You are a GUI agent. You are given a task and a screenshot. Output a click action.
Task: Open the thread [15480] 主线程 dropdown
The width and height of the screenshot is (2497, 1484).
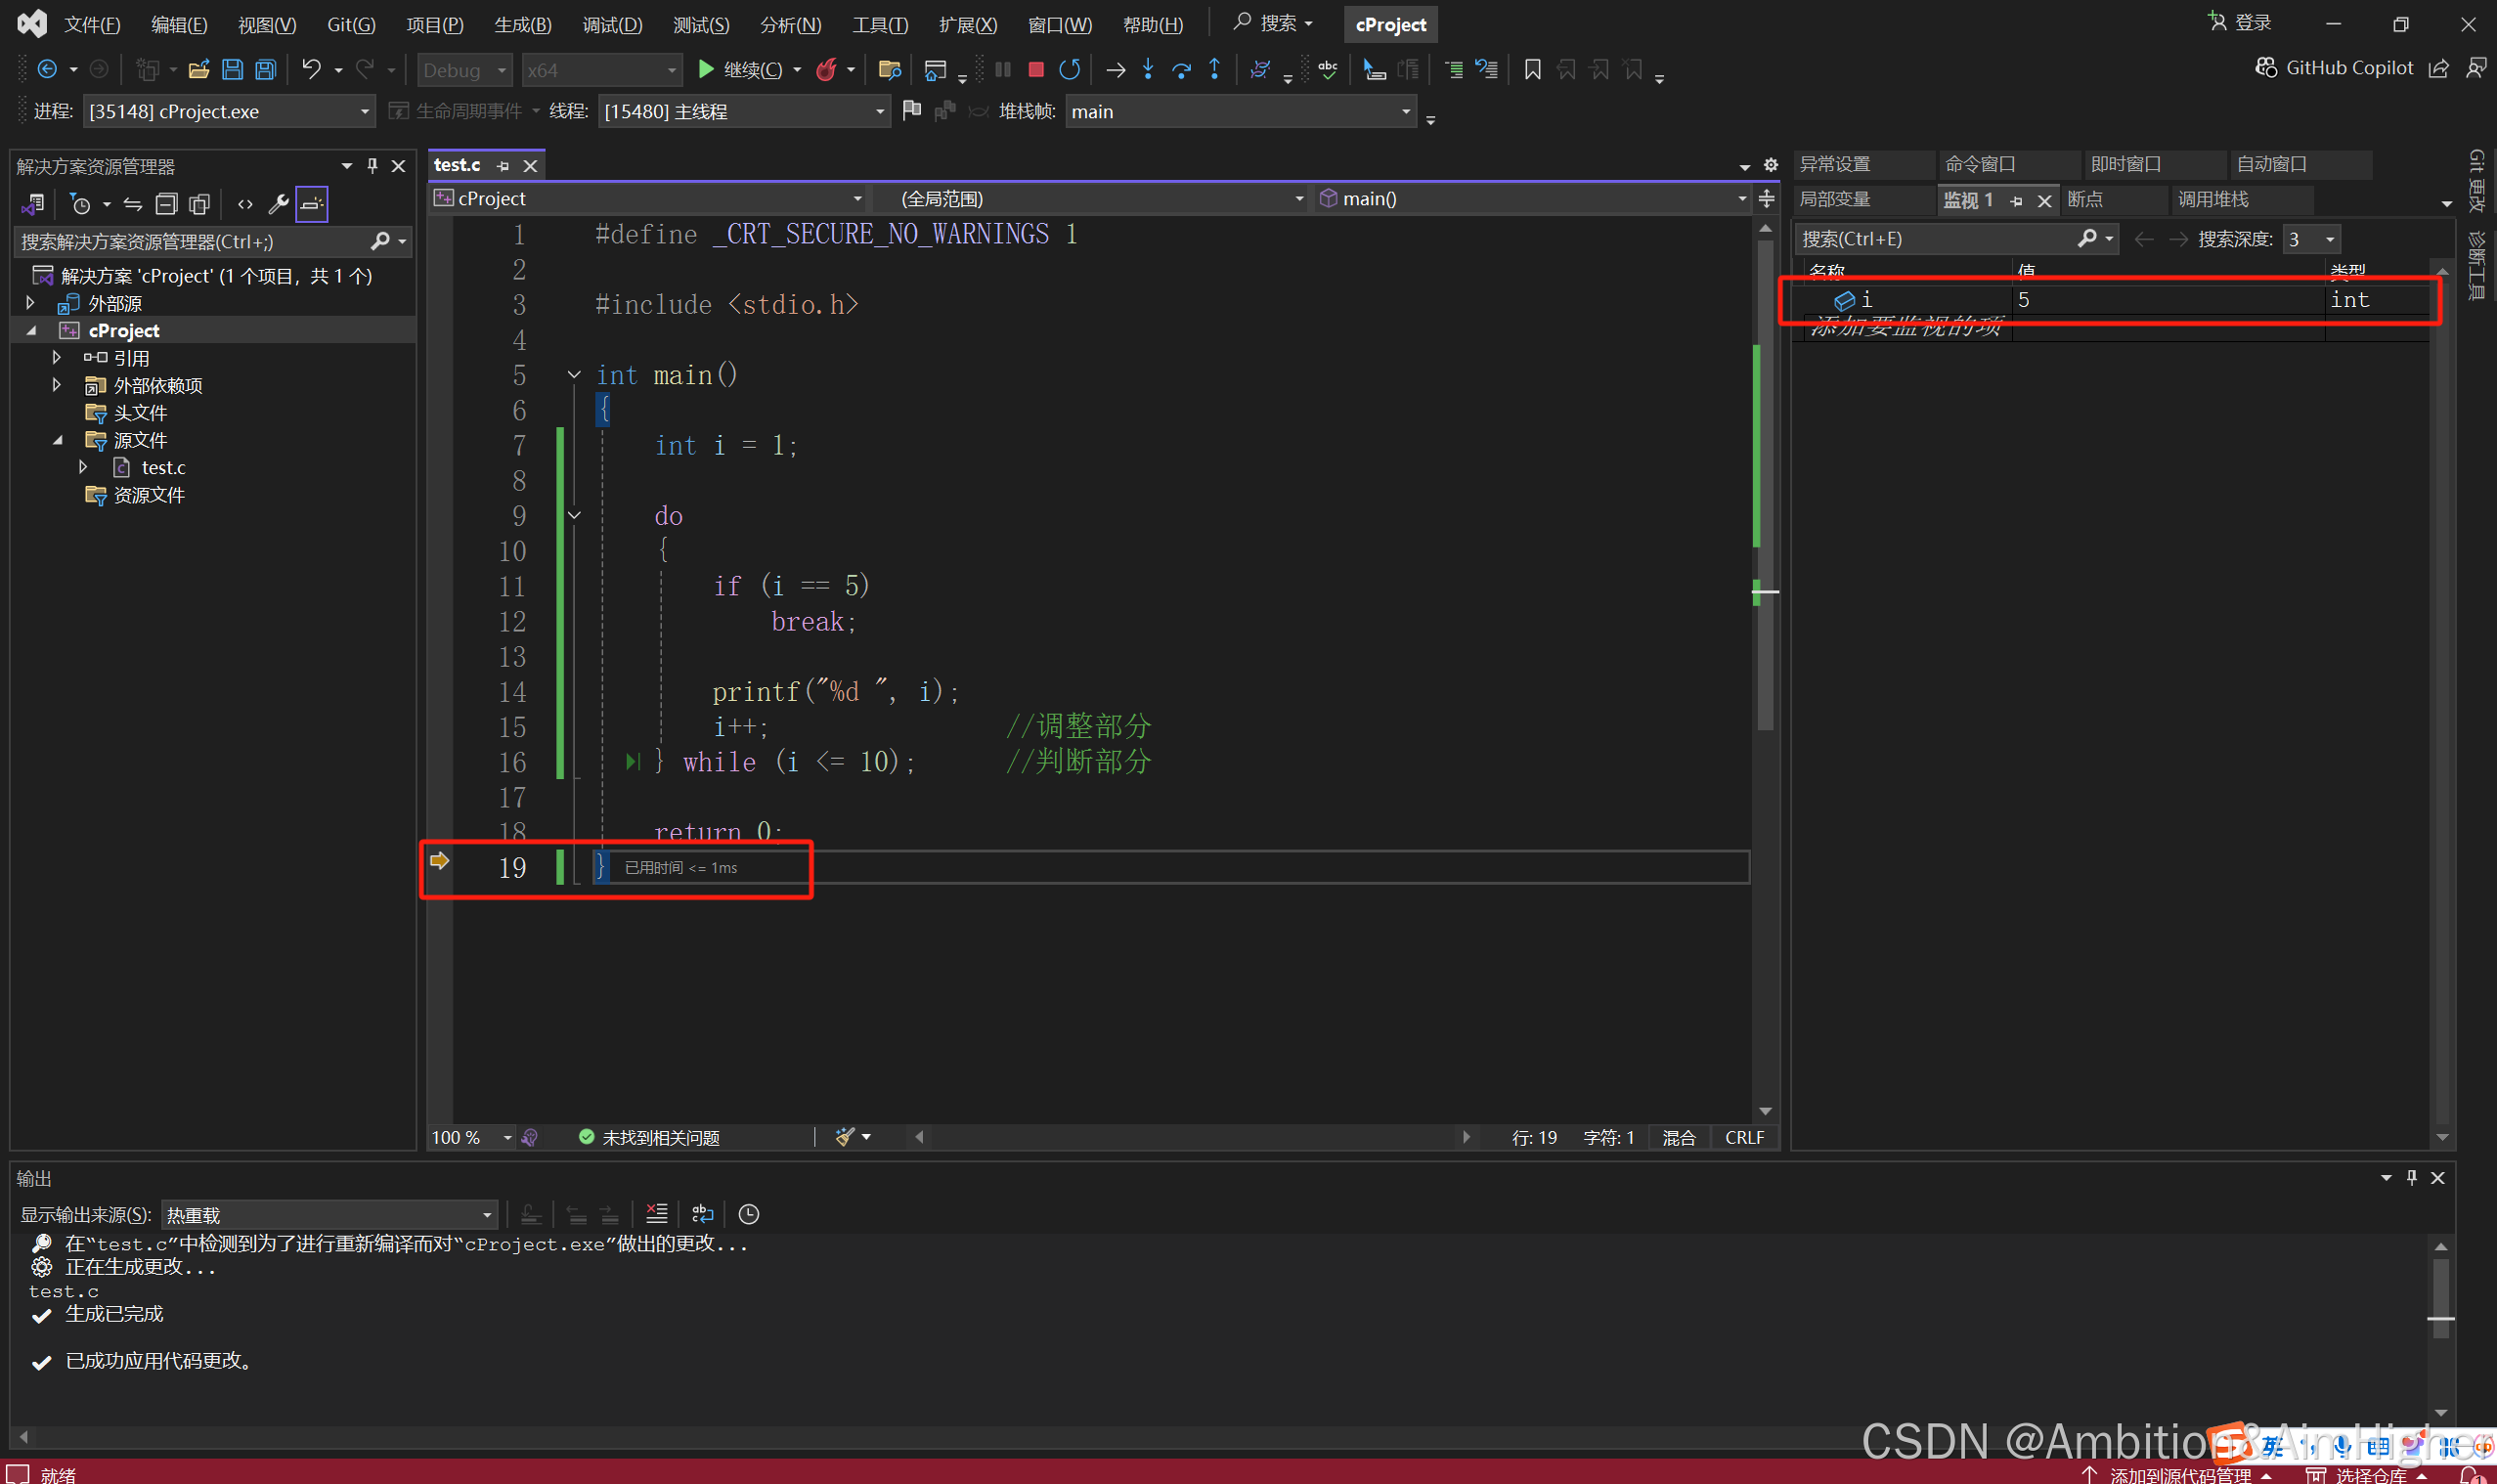coord(743,111)
